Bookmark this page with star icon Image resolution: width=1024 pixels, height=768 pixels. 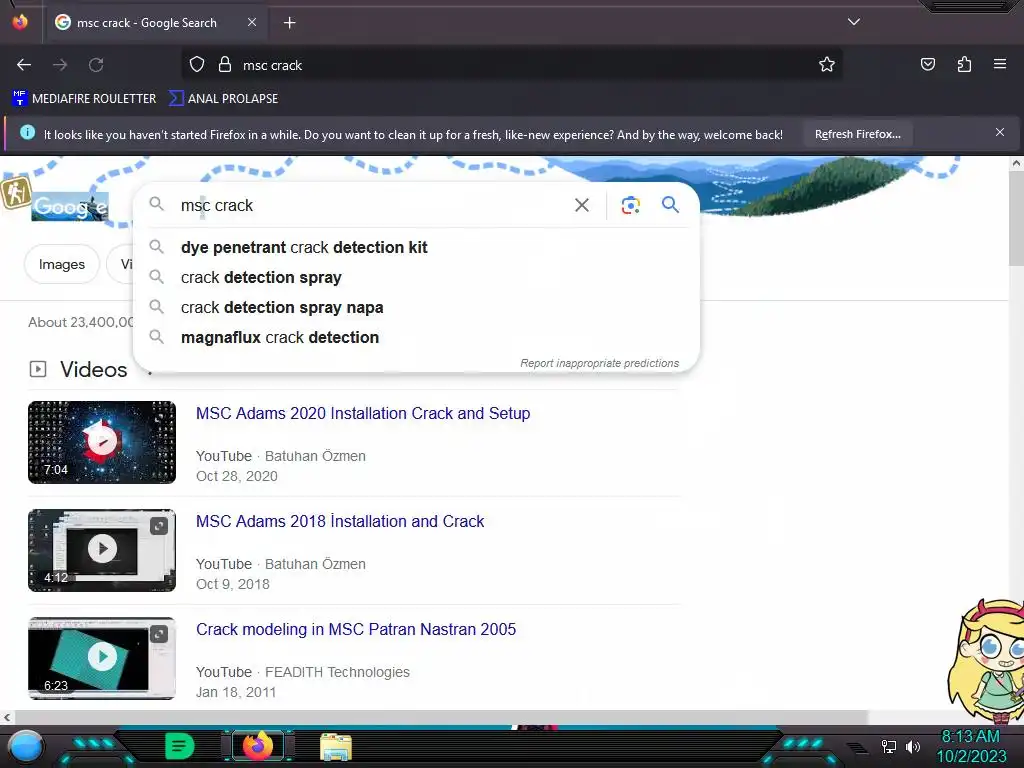827,65
